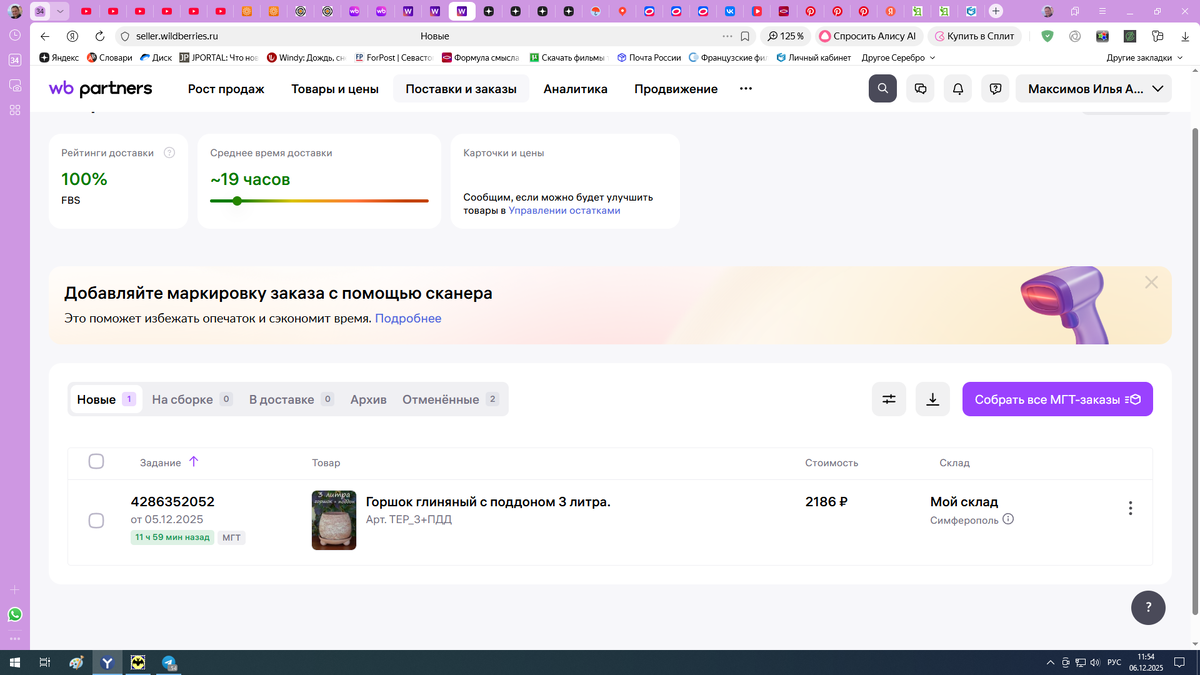Screen dimensions: 1200x675
Task: Switch to the В доставке tab
Action: pyautogui.click(x=291, y=399)
